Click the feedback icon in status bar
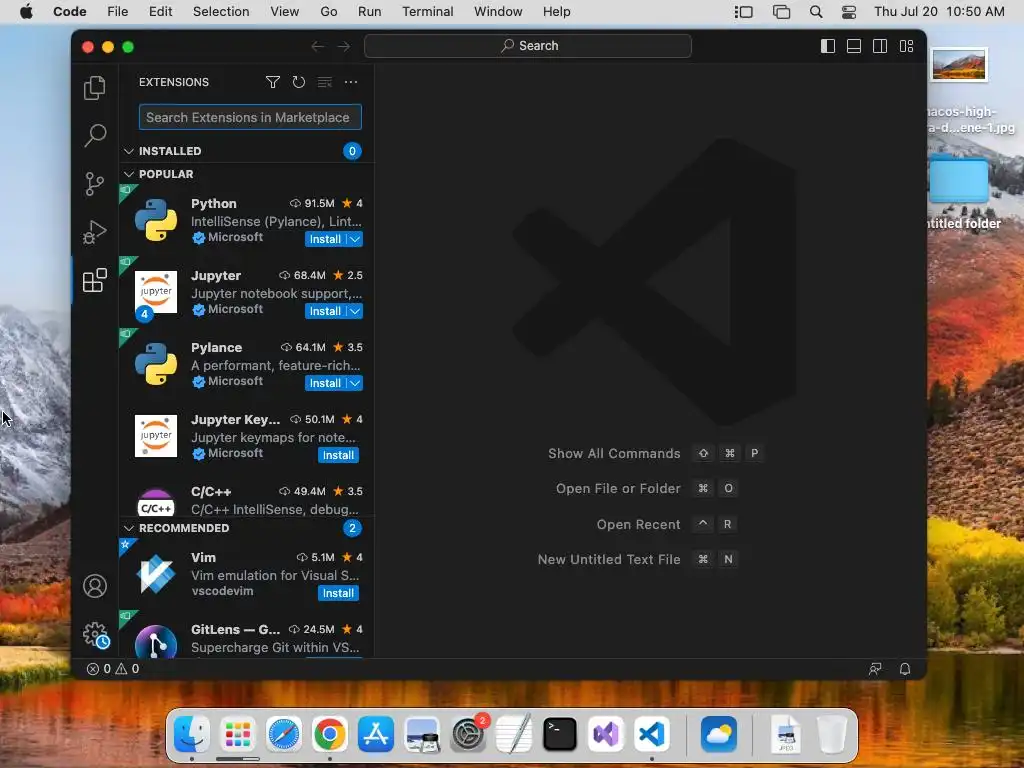The height and width of the screenshot is (768, 1024). (874, 668)
